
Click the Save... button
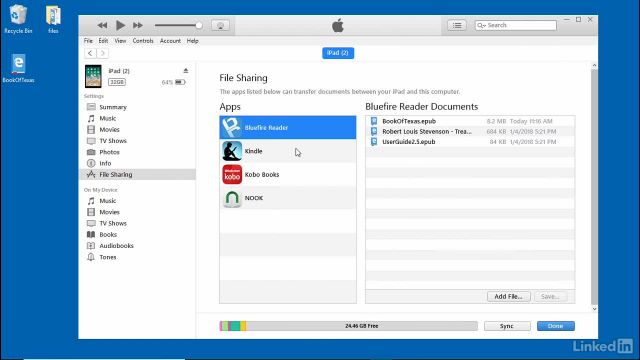click(550, 297)
